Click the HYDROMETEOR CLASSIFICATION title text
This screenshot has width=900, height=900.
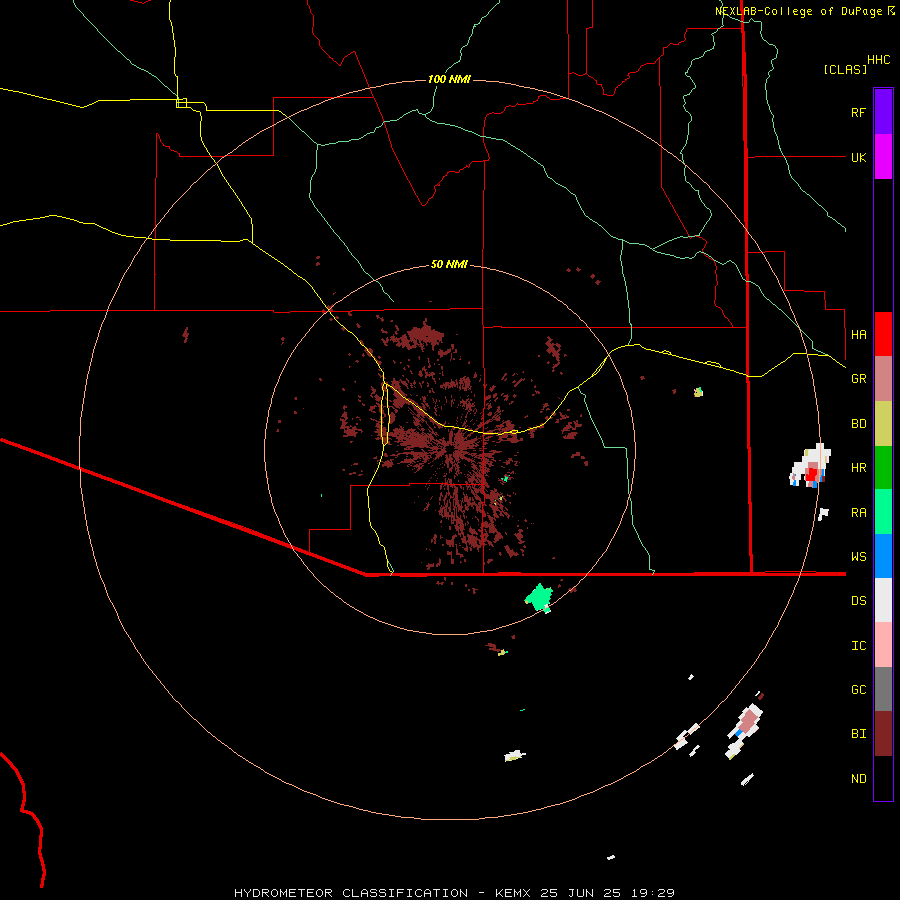(351, 893)
